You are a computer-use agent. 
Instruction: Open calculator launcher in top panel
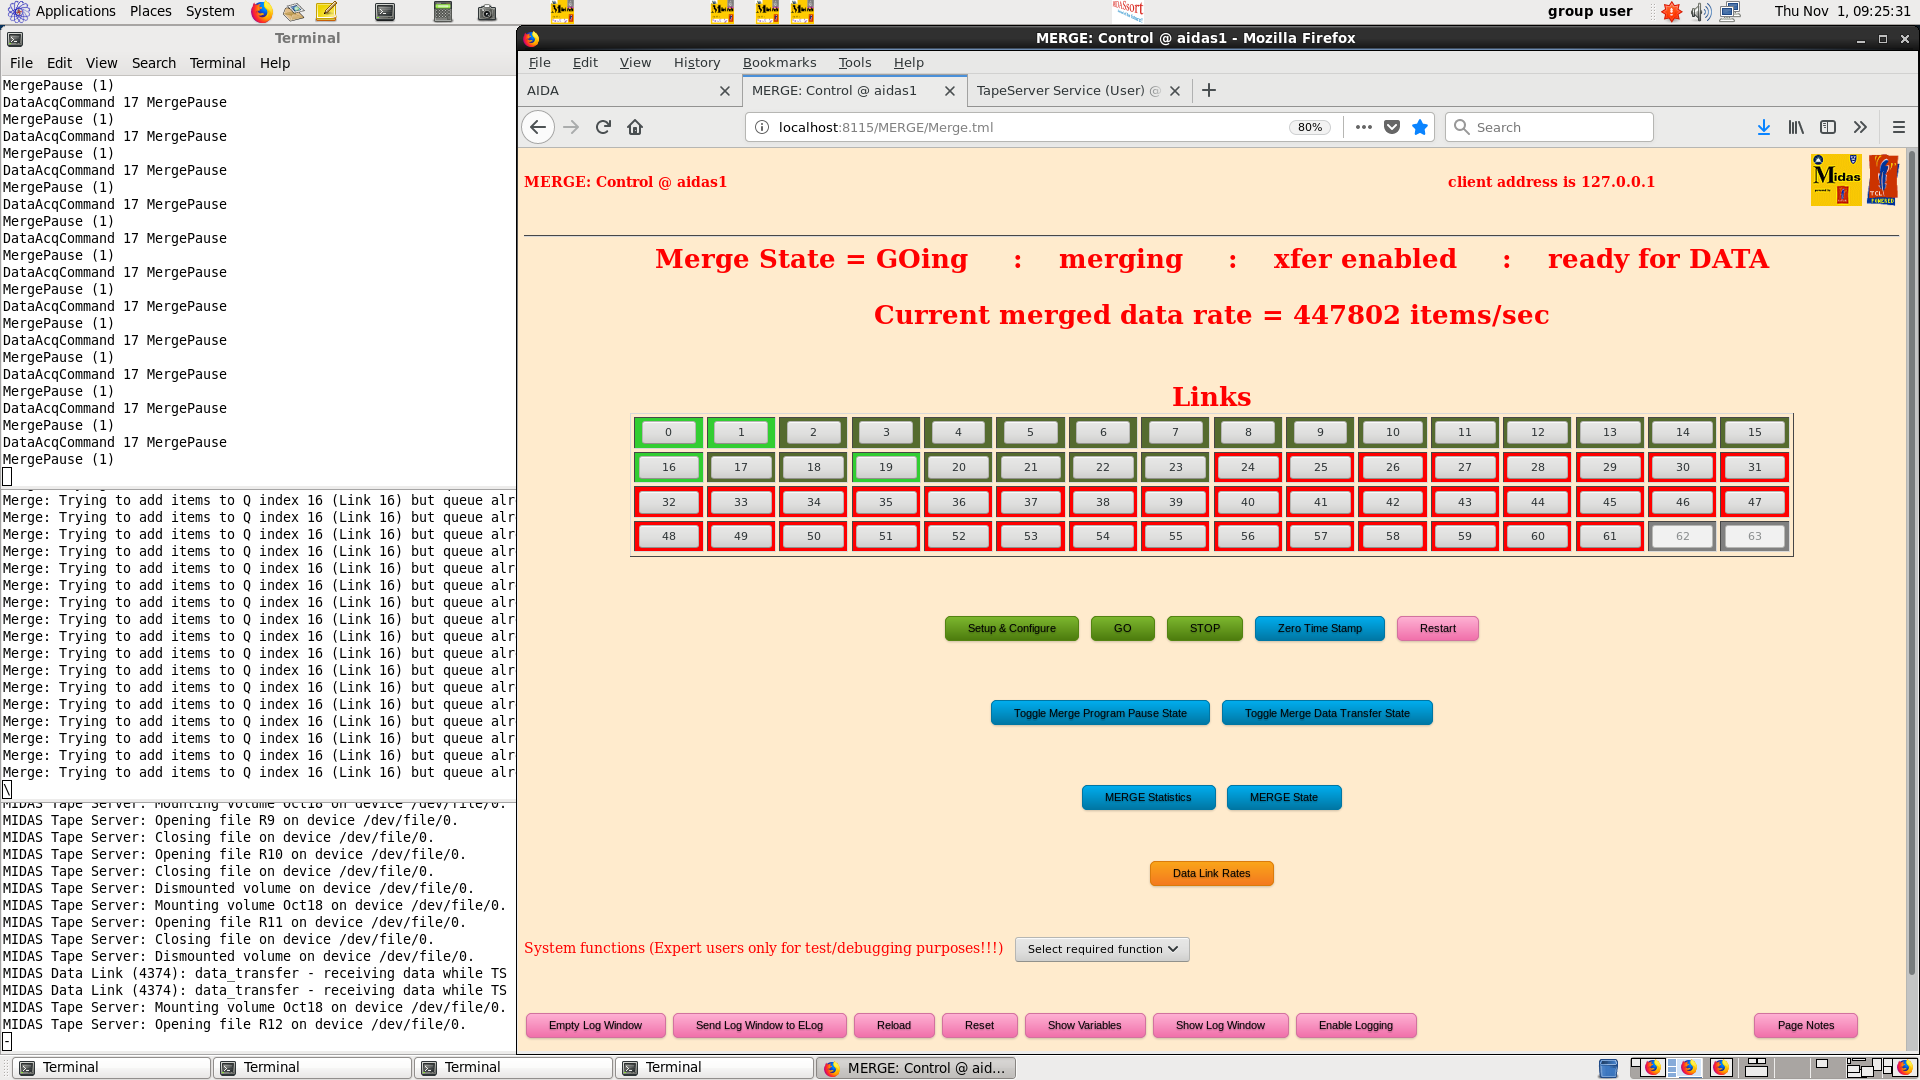pos(443,12)
